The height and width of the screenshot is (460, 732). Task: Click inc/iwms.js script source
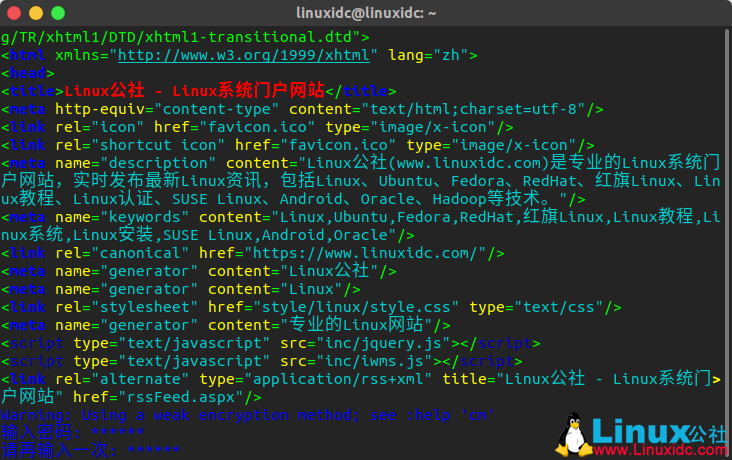coord(374,361)
